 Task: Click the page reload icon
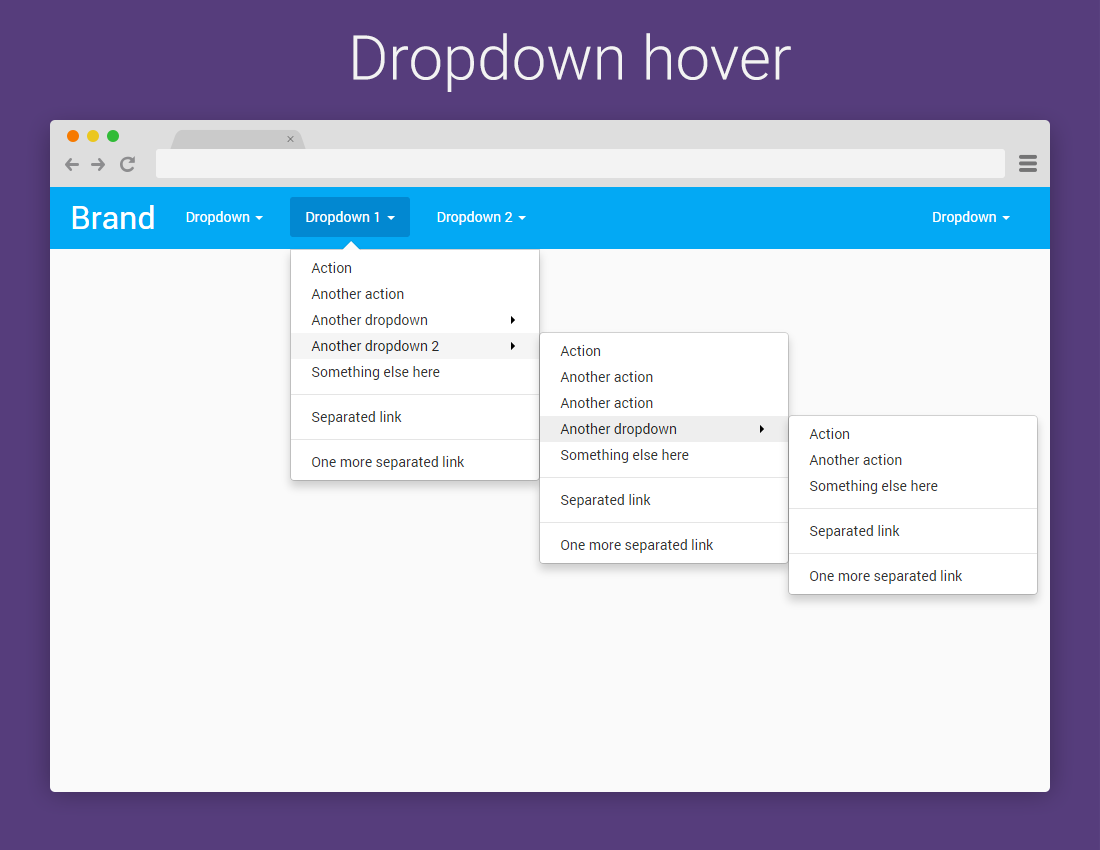[127, 164]
